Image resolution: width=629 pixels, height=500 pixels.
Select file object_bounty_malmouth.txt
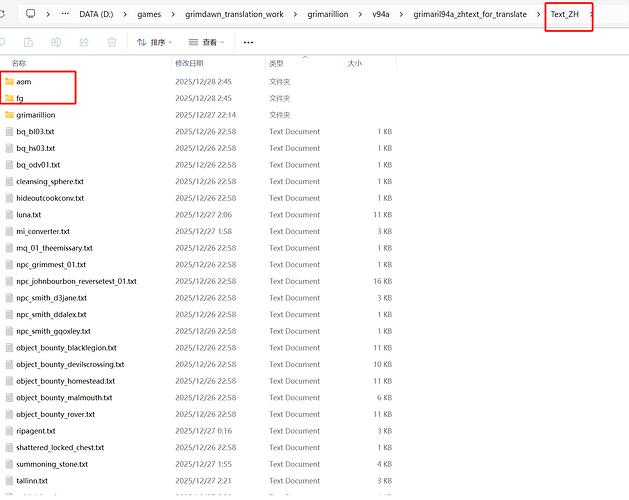(64, 397)
